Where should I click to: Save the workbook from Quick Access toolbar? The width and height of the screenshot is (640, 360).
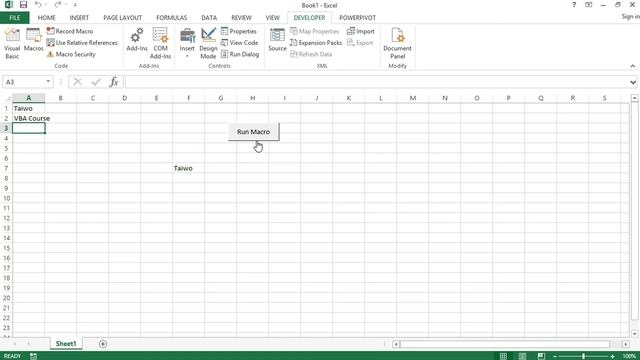coord(23,5)
